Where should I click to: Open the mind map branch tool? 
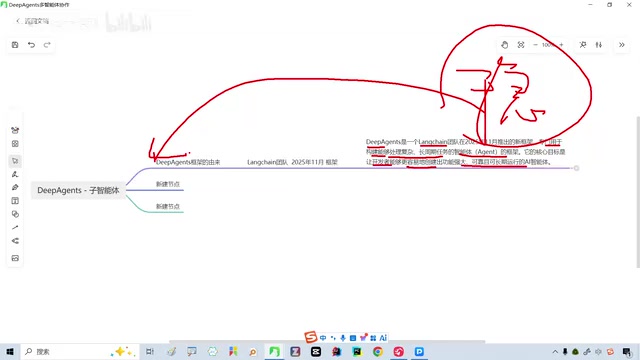(x=15, y=241)
